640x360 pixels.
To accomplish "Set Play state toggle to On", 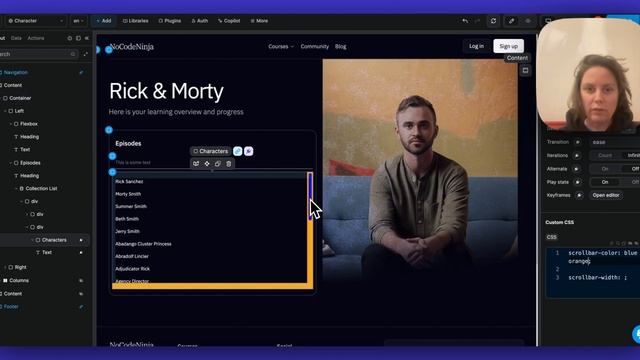I will coord(605,182).
